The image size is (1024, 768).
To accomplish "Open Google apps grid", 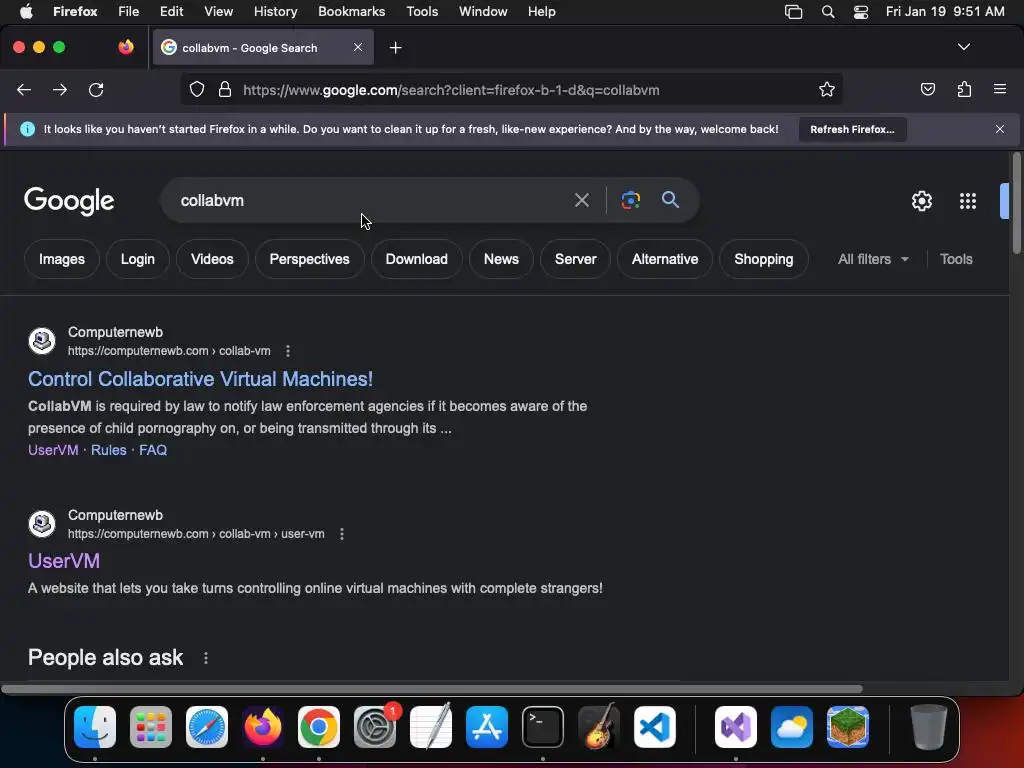I will pyautogui.click(x=968, y=201).
